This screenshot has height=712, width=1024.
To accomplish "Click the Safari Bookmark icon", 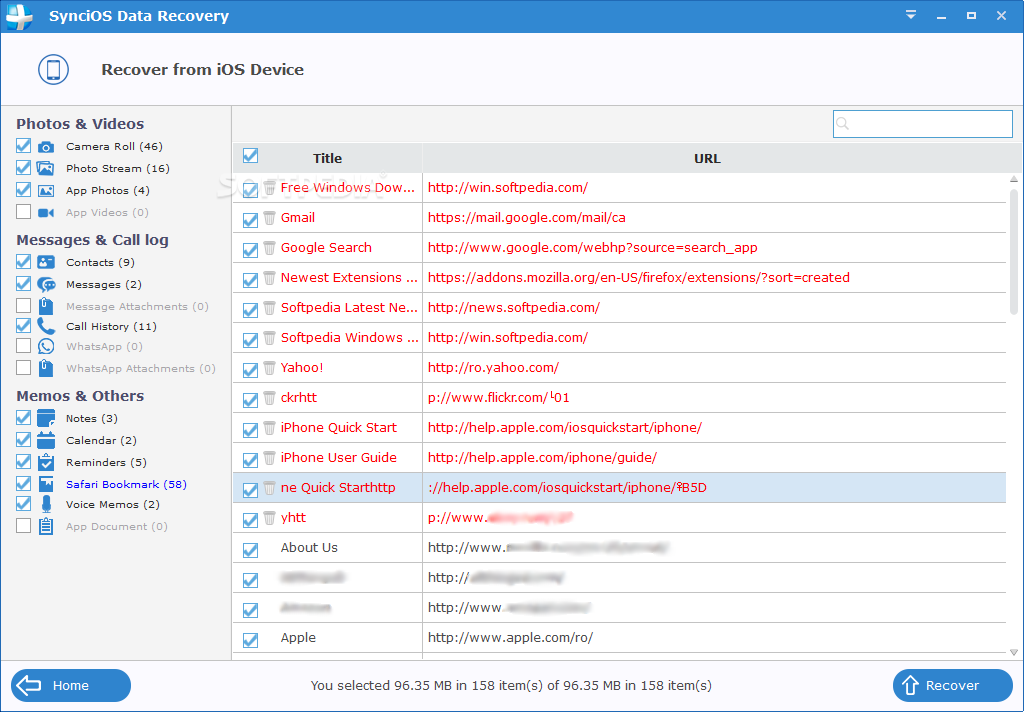I will click(x=46, y=484).
